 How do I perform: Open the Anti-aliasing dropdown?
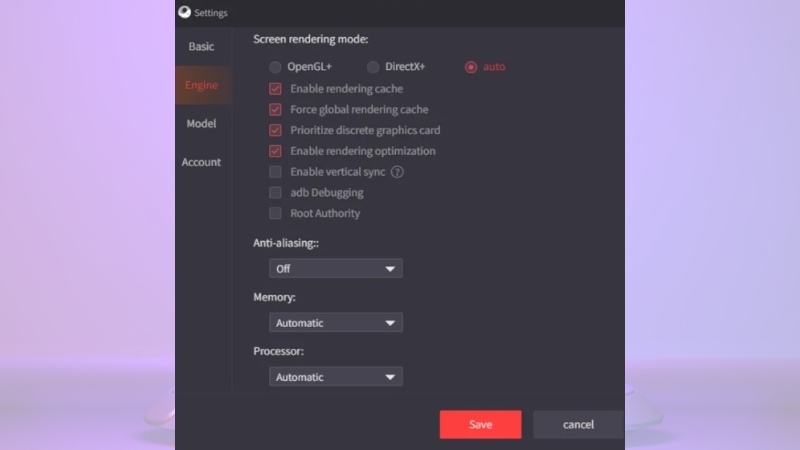pos(336,269)
